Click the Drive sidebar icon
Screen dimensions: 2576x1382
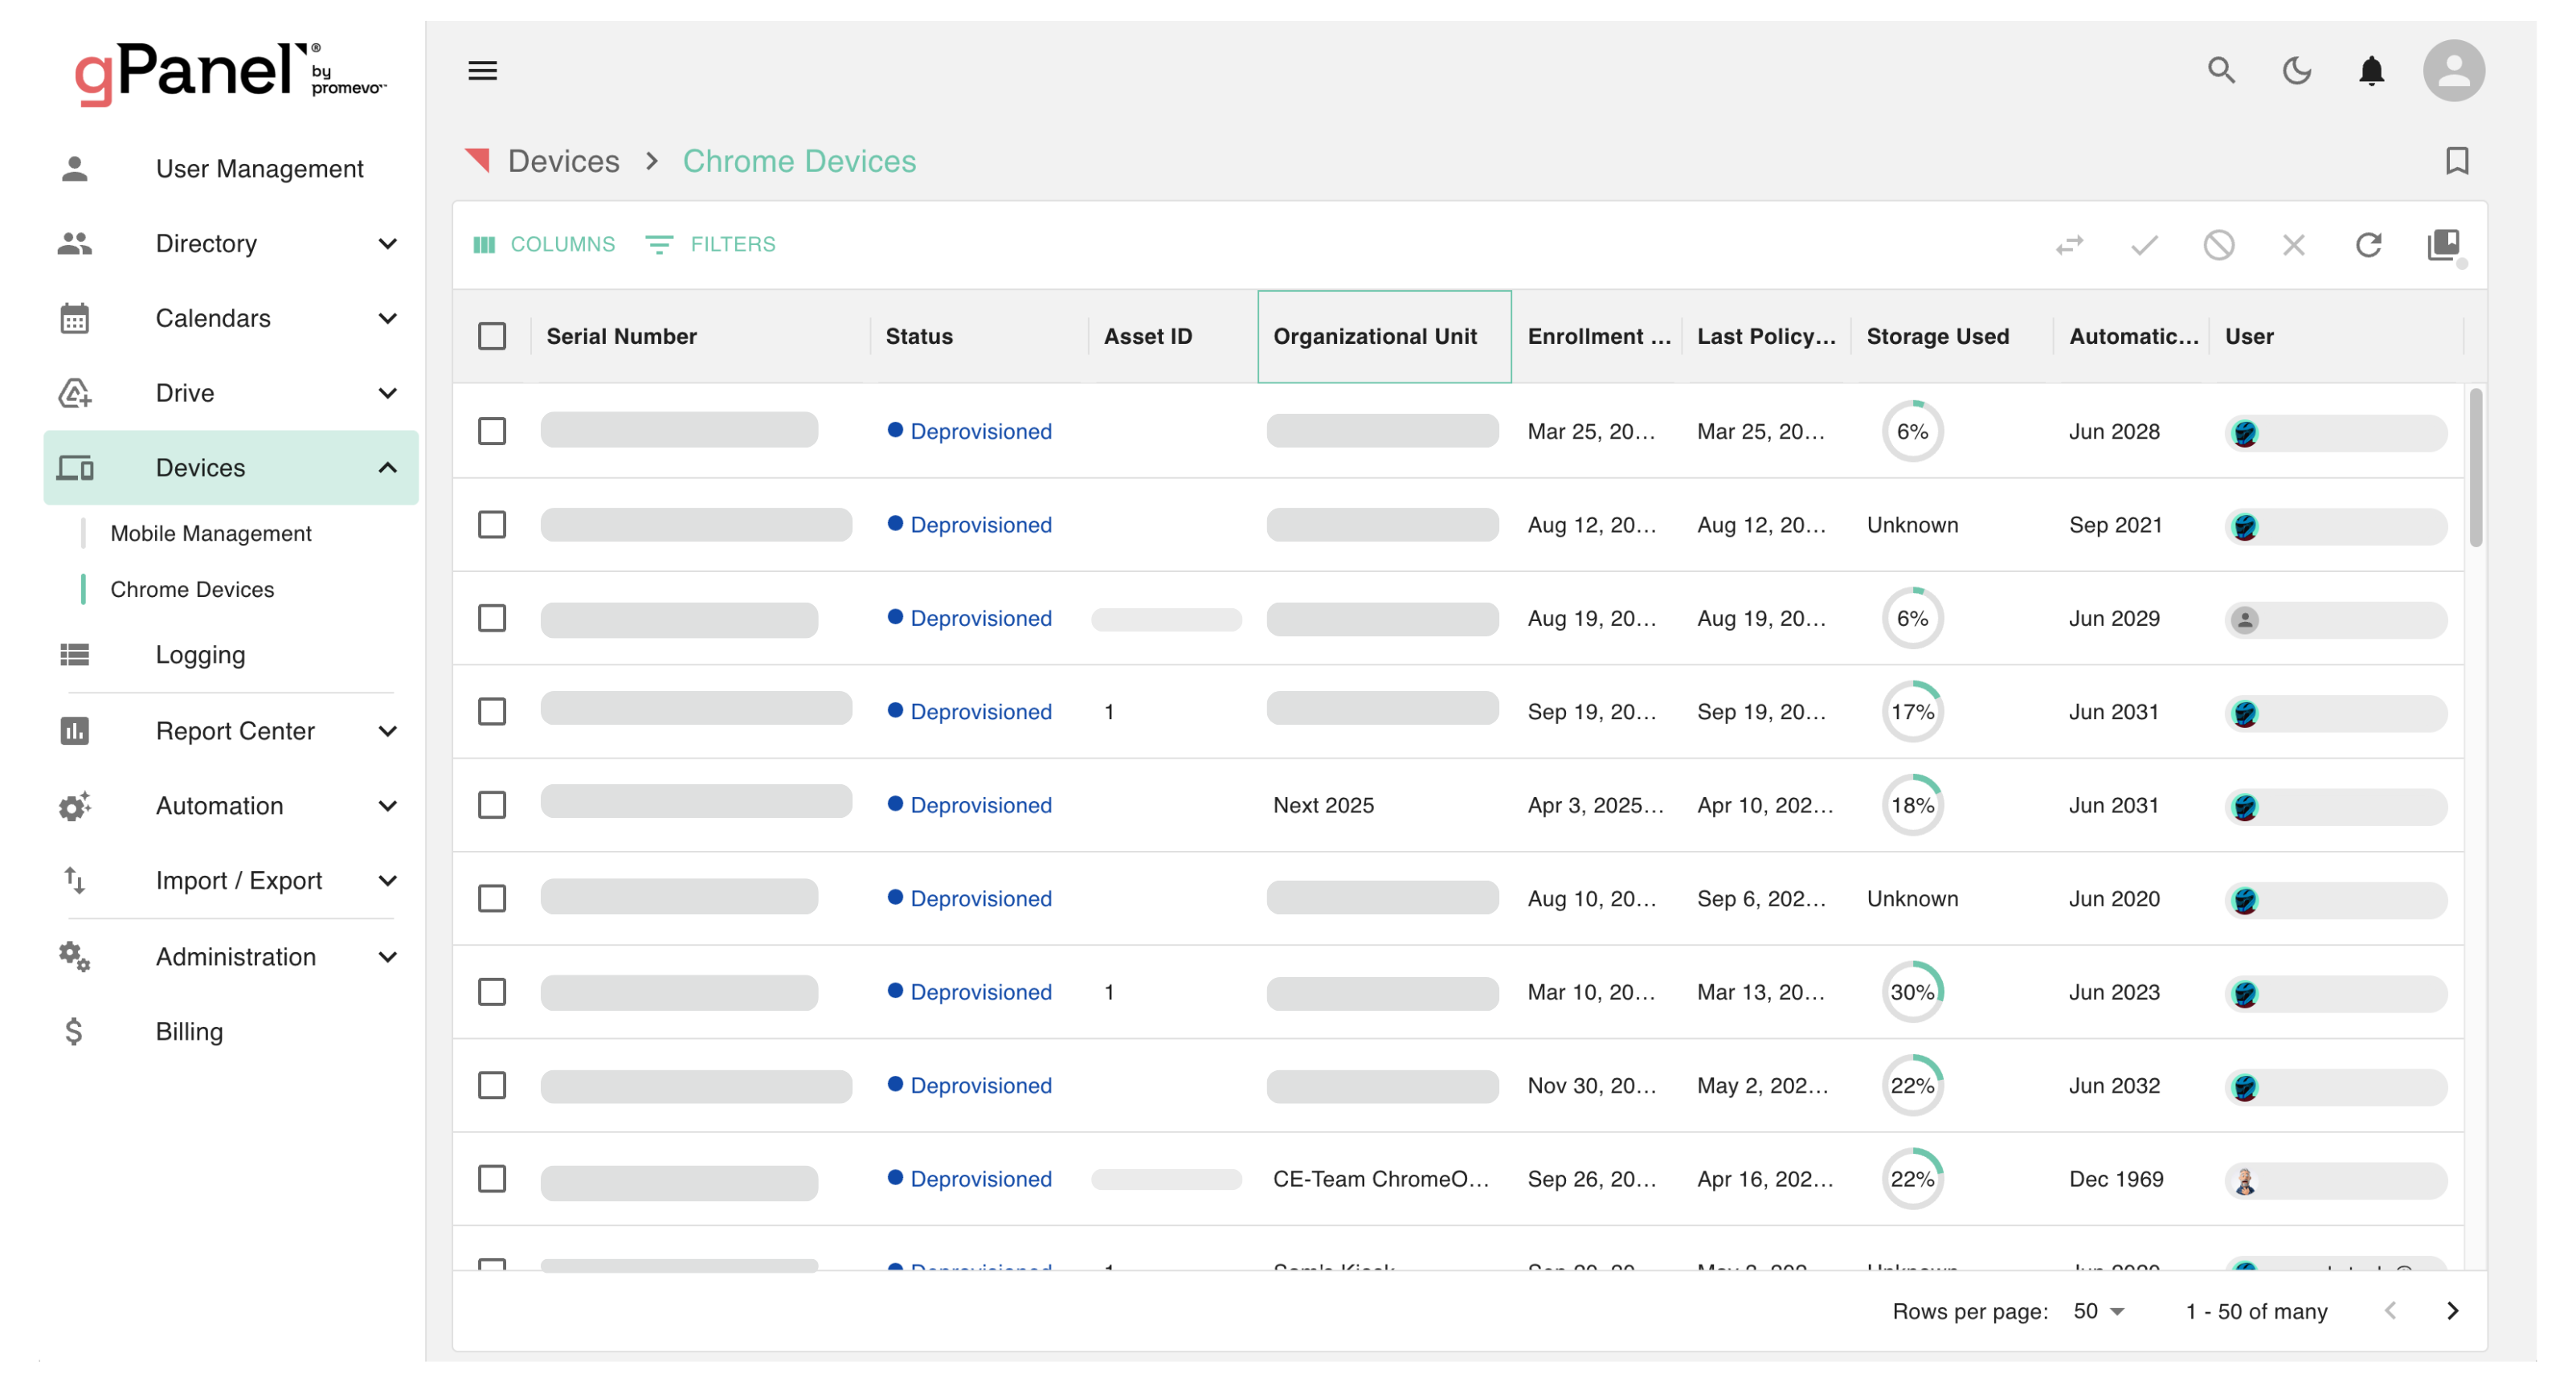[x=75, y=393]
